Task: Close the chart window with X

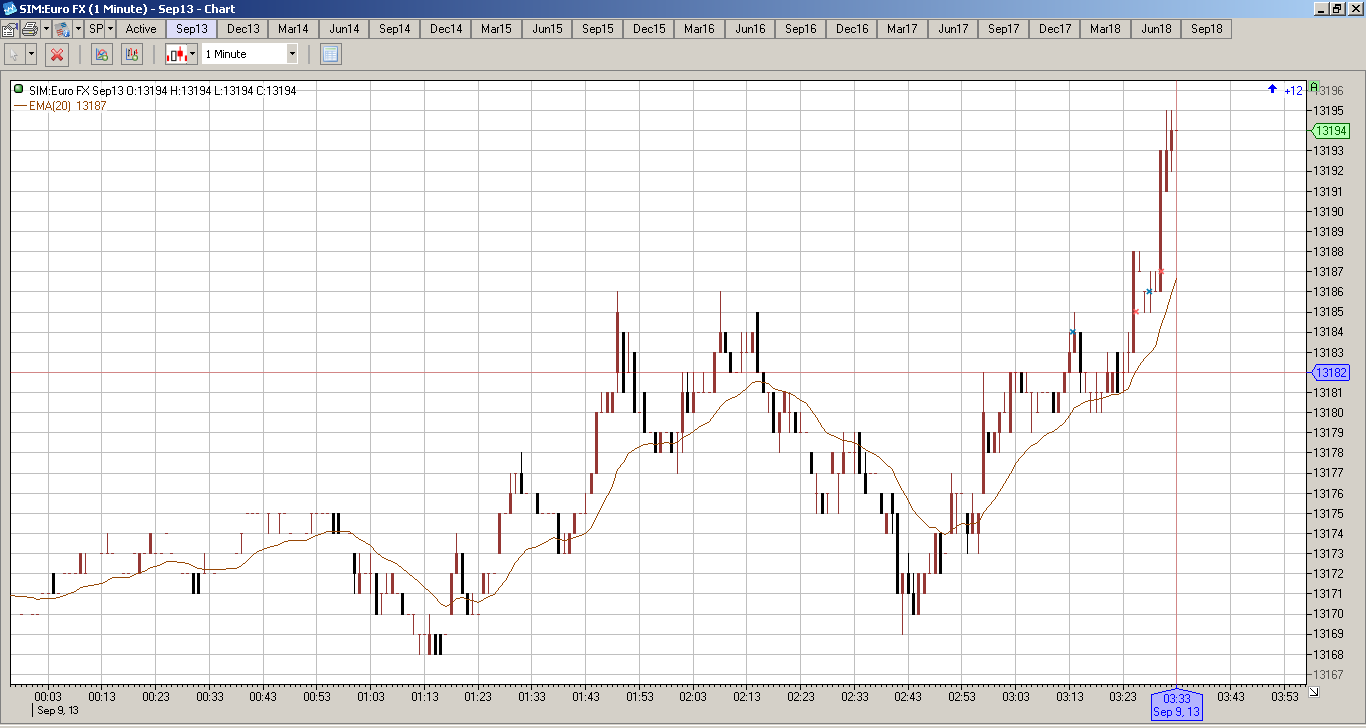Action: 1355,9
